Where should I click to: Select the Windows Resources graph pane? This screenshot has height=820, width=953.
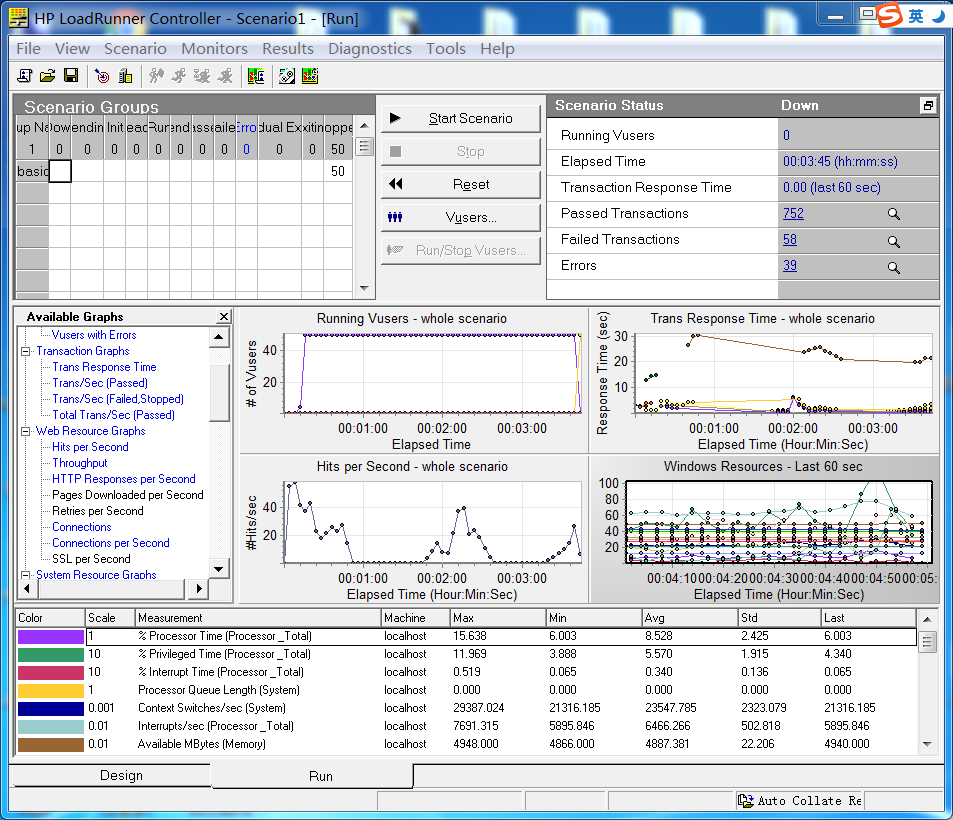pos(765,529)
